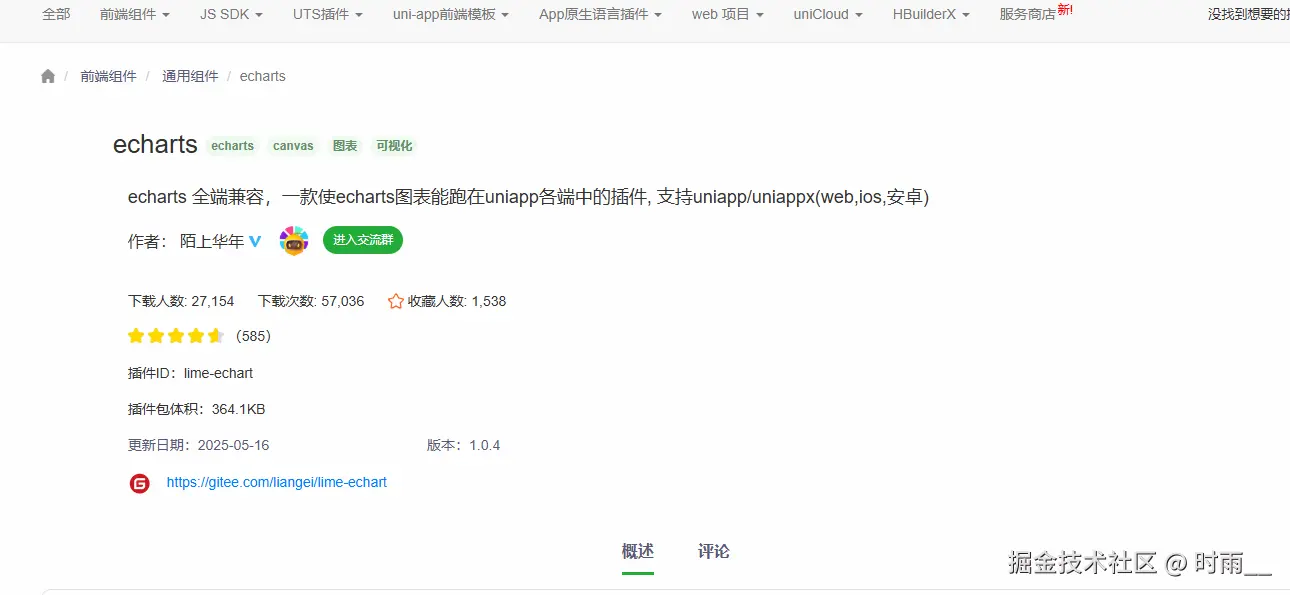The height and width of the screenshot is (595, 1290).
Task: Click 收藏人数: 1,538 text
Action: (x=457, y=301)
